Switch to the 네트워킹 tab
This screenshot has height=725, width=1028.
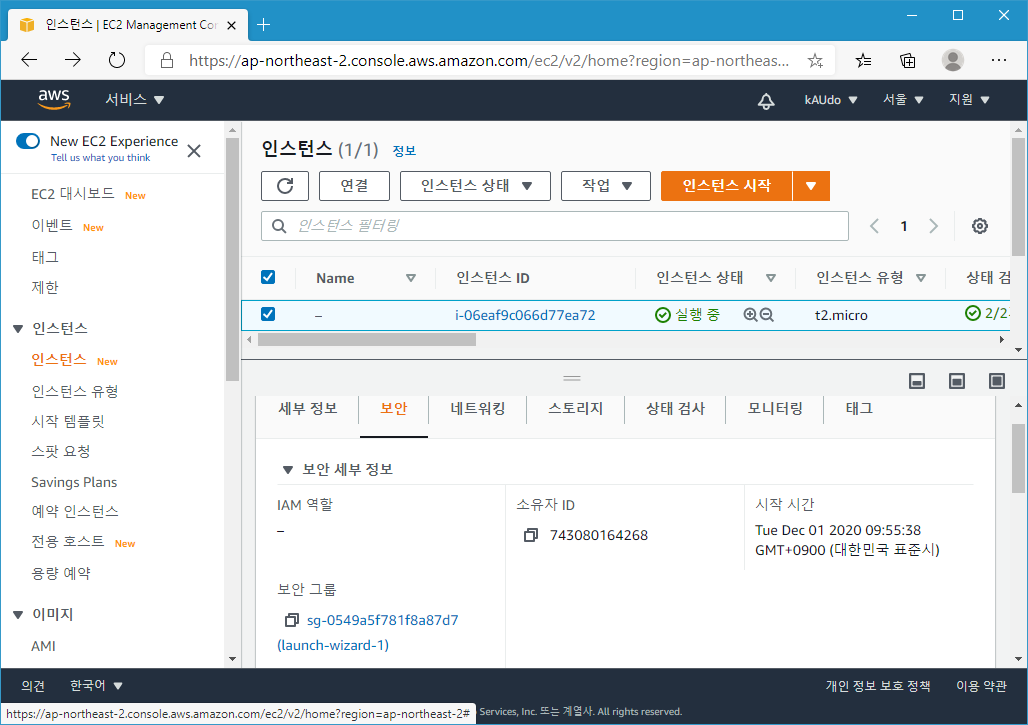tap(477, 409)
